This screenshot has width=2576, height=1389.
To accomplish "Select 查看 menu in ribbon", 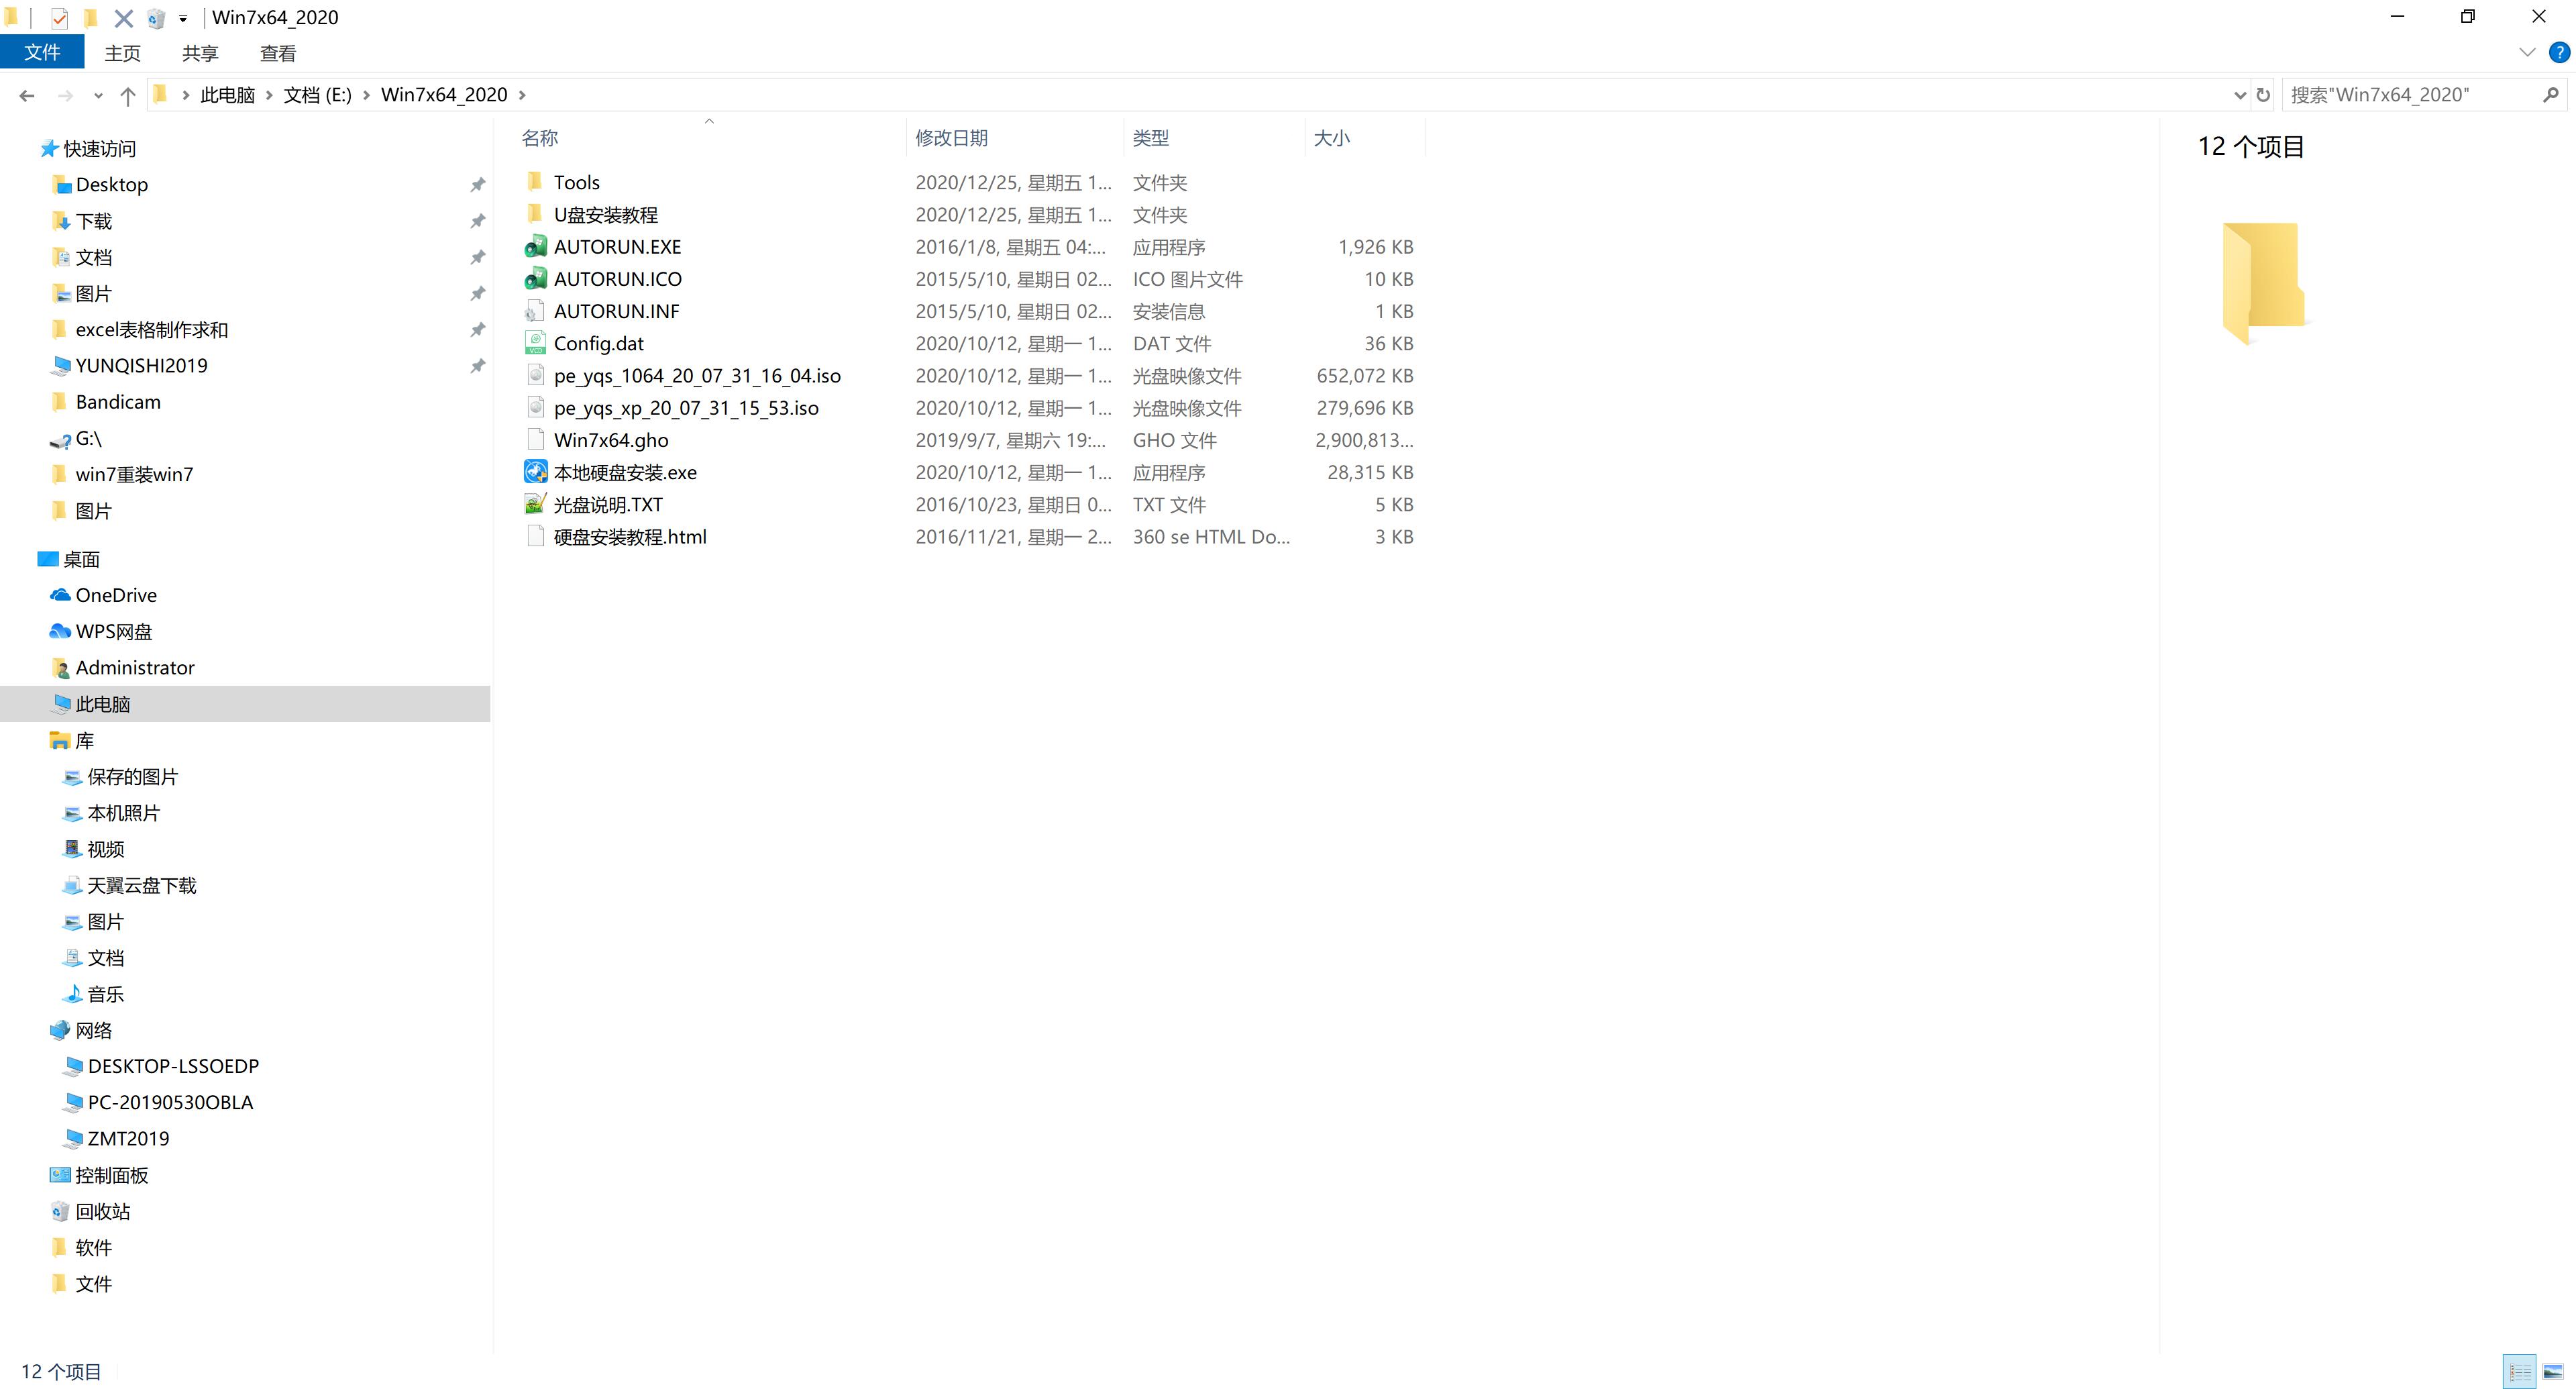I will coord(277,53).
